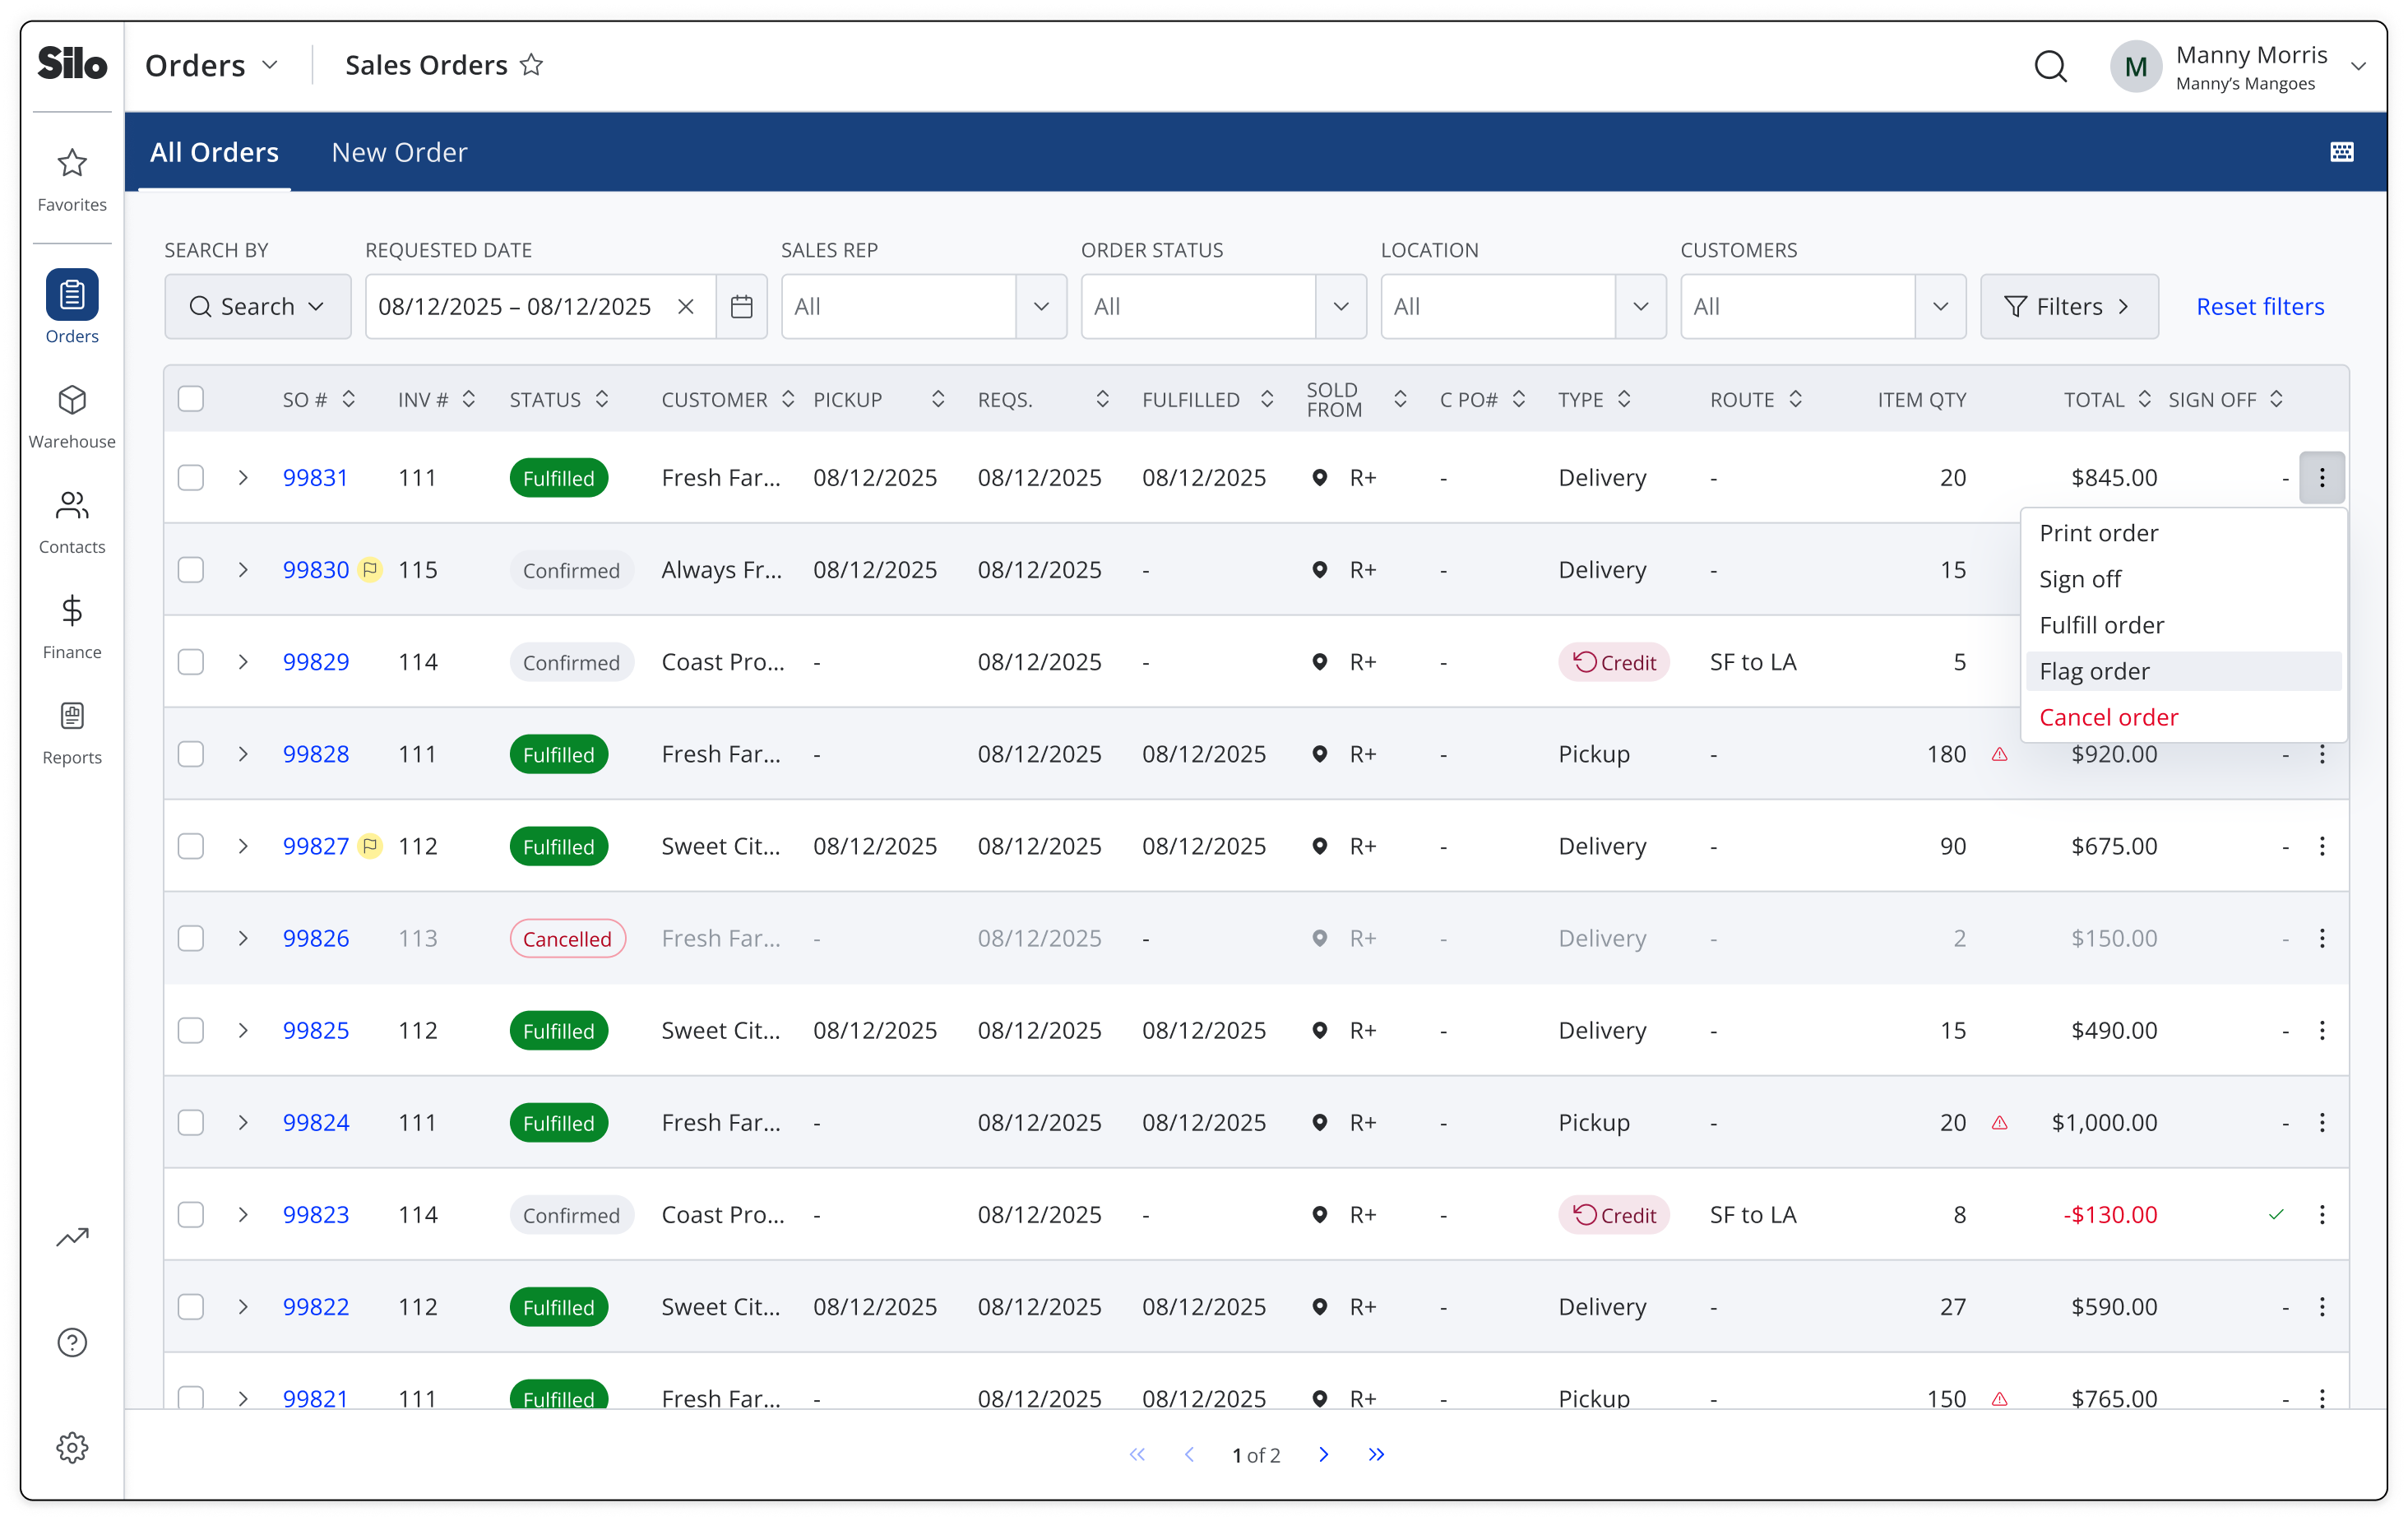Viewport: 2408px width, 1521px height.
Task: Click the settings gear icon
Action: tap(72, 1447)
